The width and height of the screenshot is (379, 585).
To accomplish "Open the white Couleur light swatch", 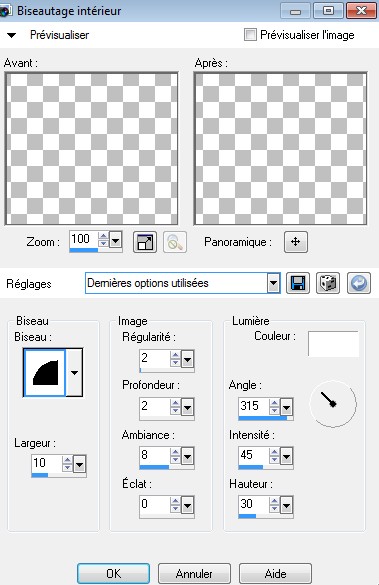I will click(x=333, y=344).
